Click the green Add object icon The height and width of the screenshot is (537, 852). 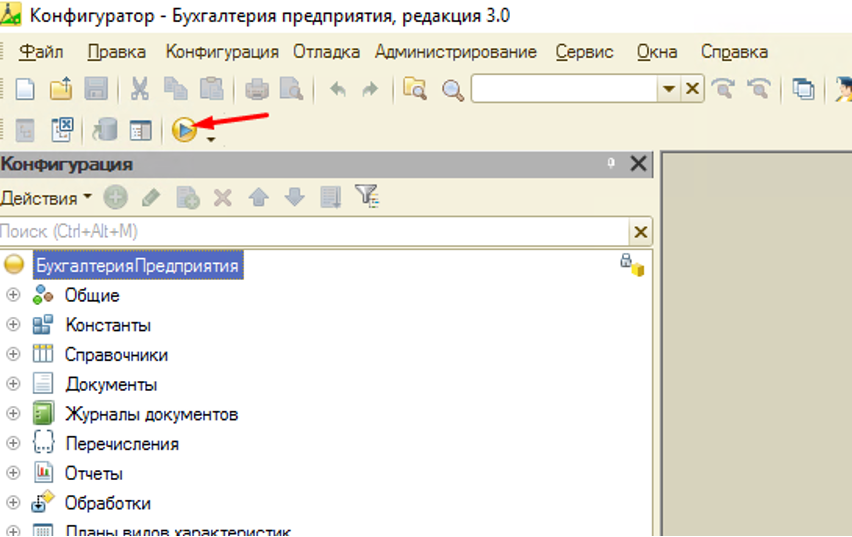116,197
